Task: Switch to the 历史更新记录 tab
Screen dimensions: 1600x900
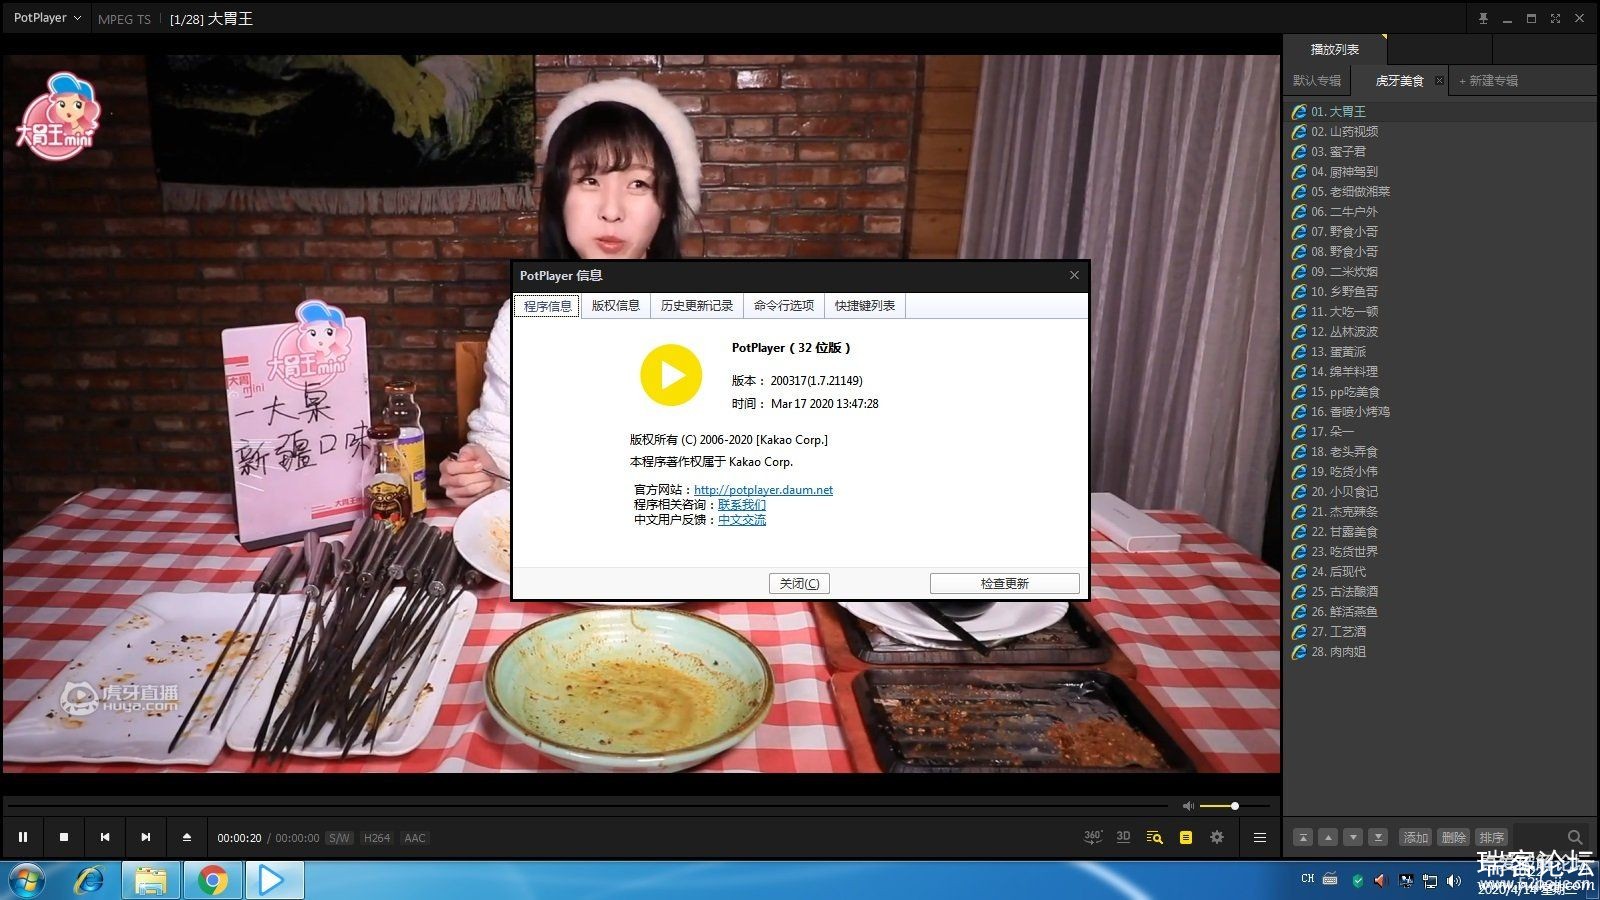Action: (696, 305)
